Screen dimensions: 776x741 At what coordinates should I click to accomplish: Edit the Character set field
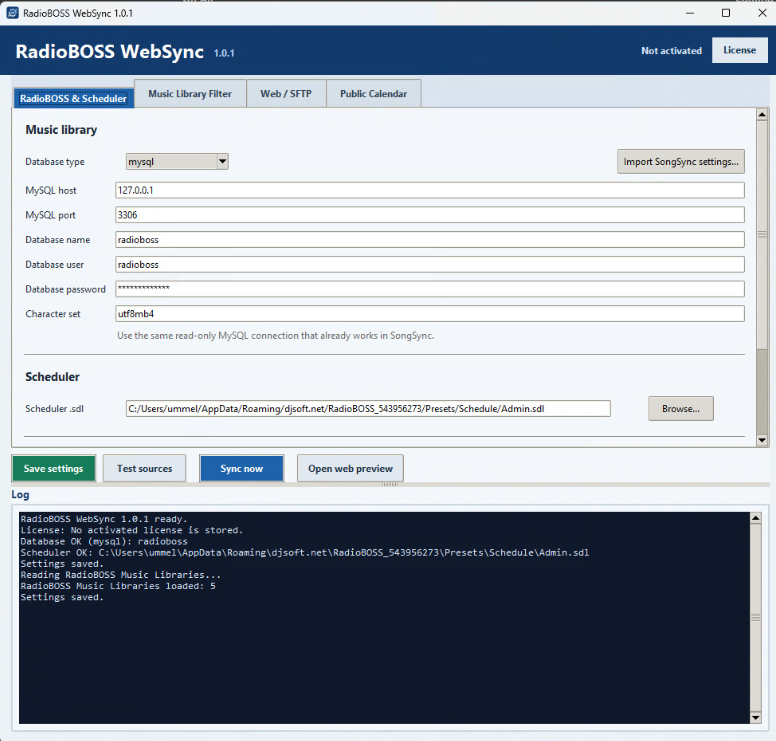pyautogui.click(x=430, y=314)
